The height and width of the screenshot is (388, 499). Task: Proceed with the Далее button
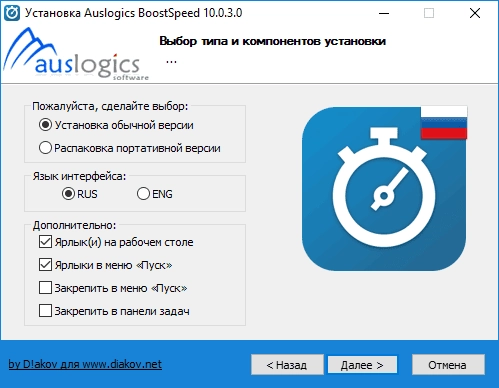point(362,365)
